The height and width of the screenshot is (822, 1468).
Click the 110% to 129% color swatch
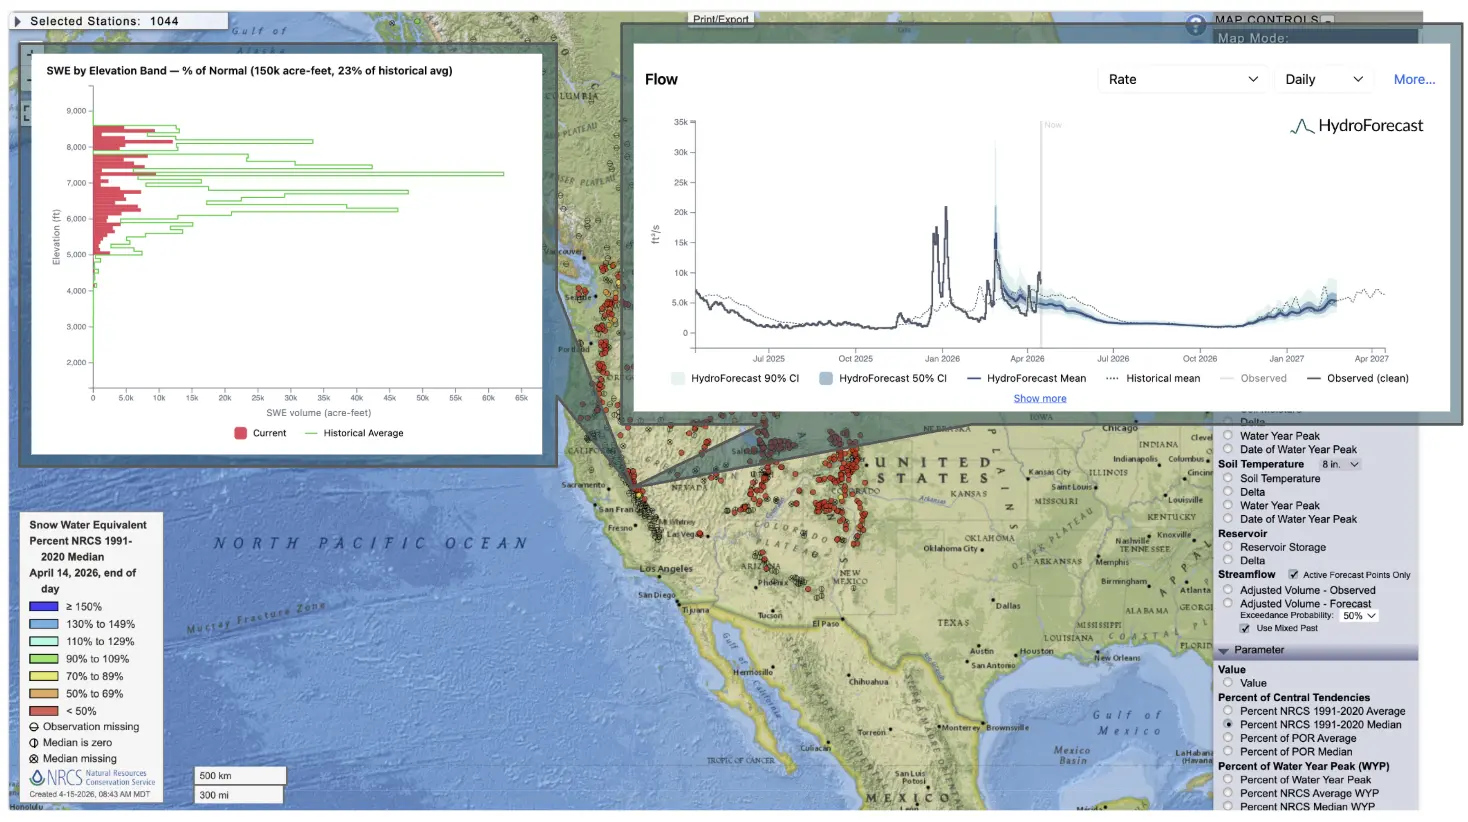coord(44,642)
